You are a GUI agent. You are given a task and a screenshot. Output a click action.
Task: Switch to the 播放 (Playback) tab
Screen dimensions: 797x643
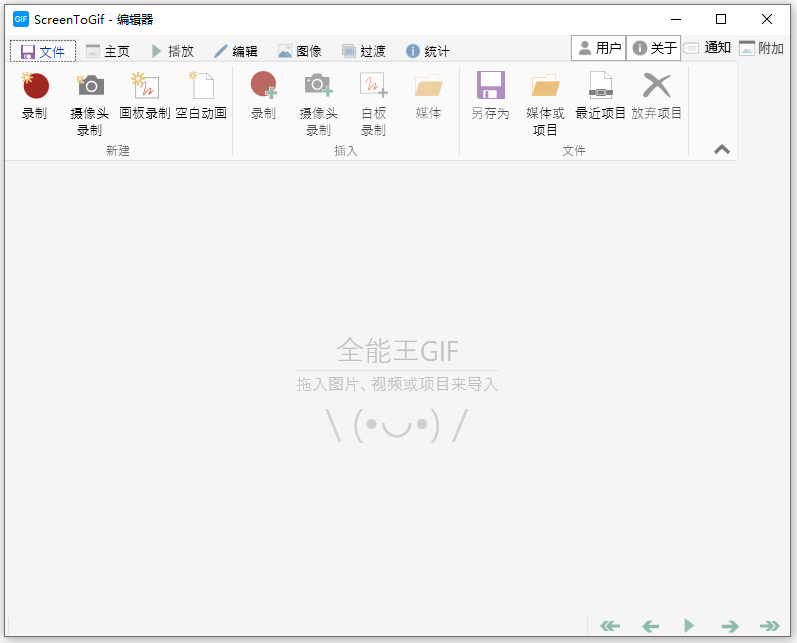[172, 51]
